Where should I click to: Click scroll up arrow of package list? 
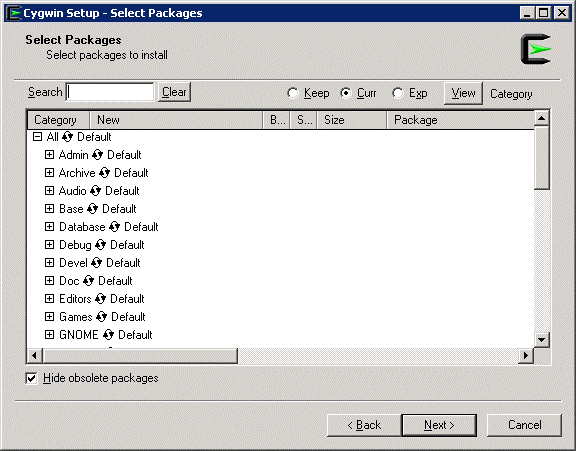tap(542, 118)
